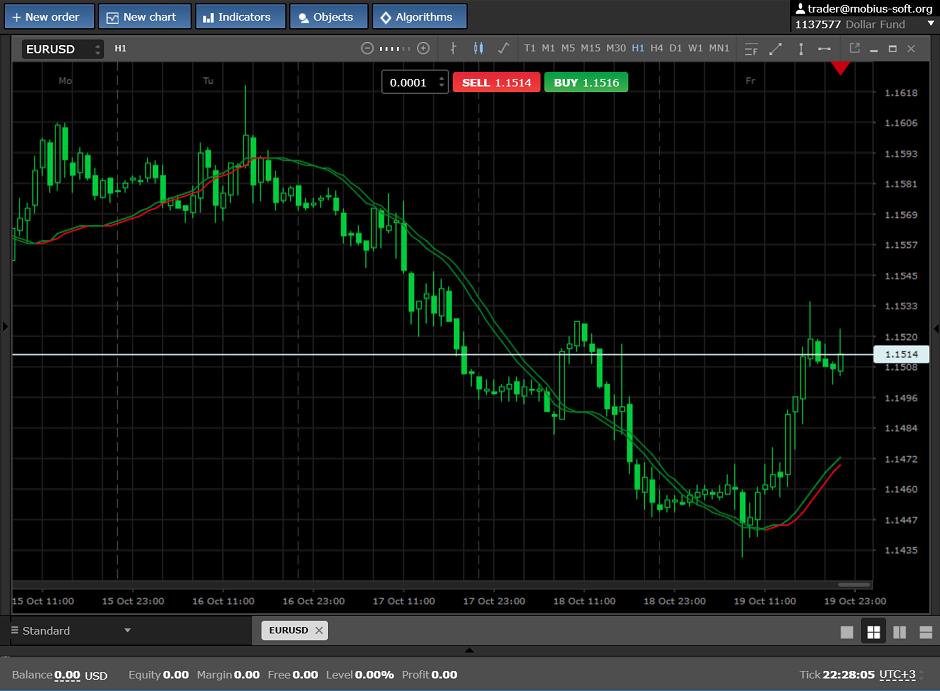Select the M5 timeframe
Screen dimensions: 940x691
[568, 49]
